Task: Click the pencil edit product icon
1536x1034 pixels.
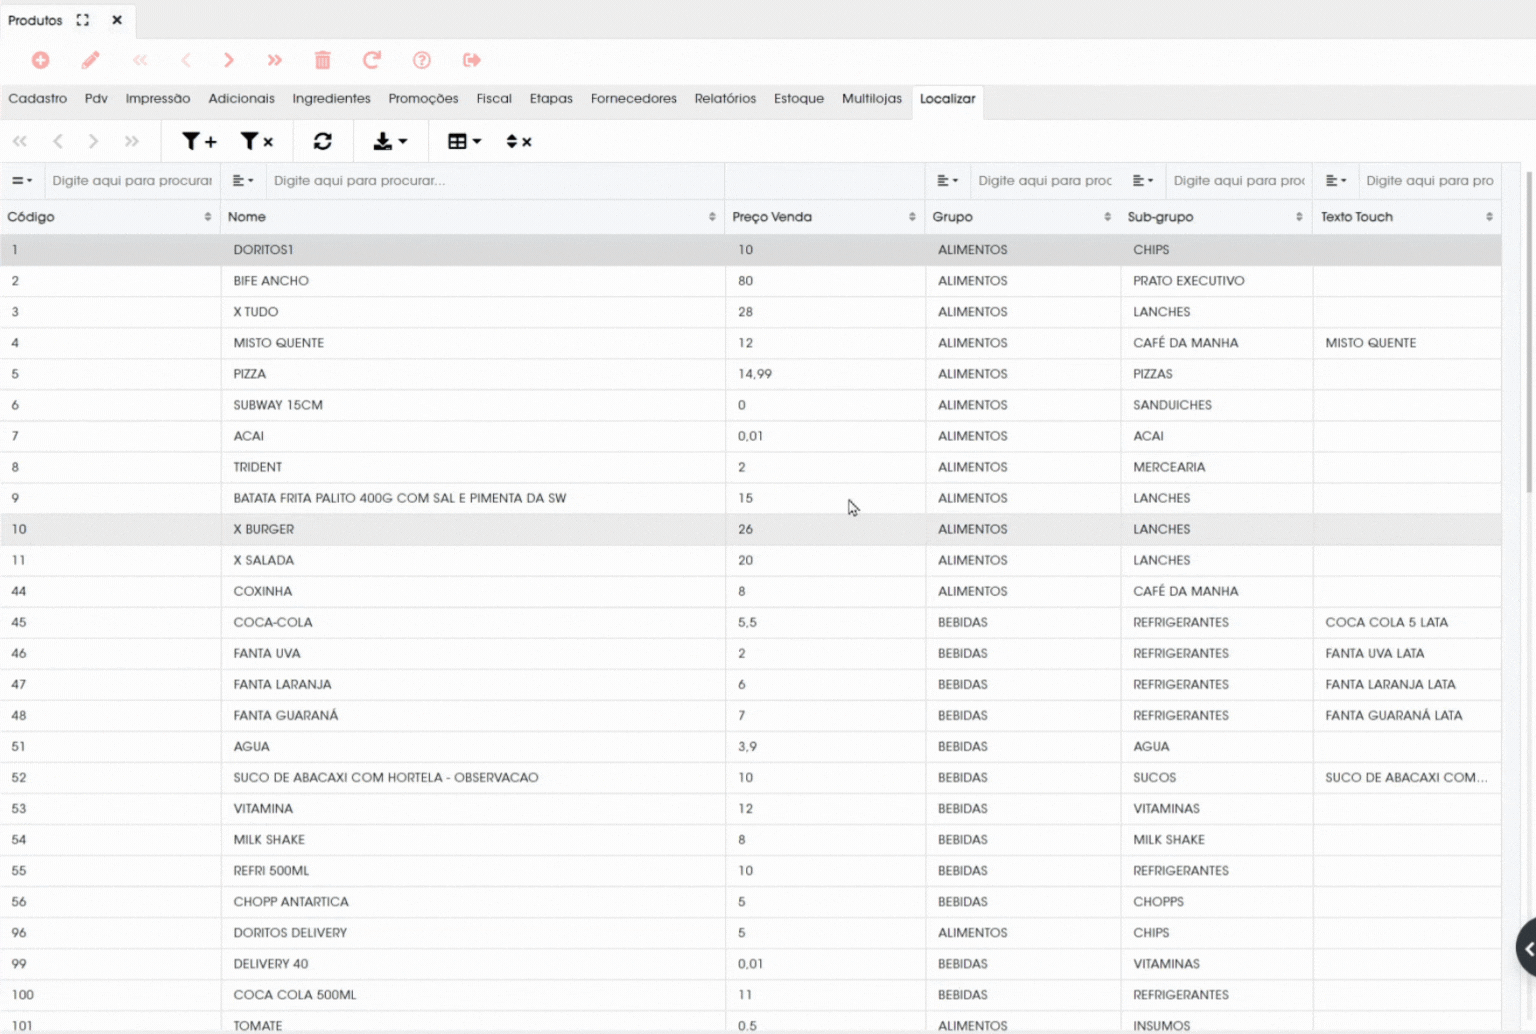Action: pyautogui.click(x=90, y=60)
